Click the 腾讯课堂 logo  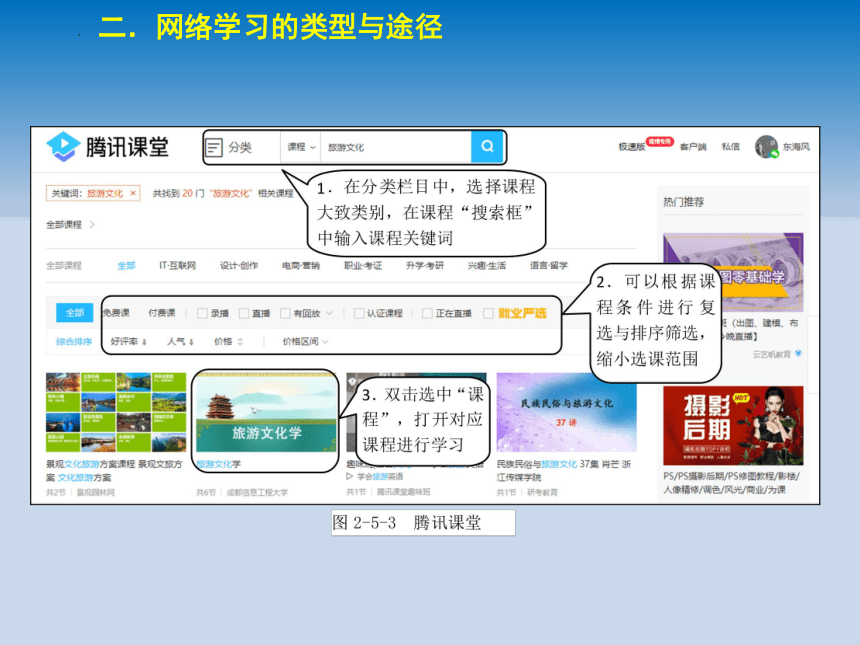[108, 147]
